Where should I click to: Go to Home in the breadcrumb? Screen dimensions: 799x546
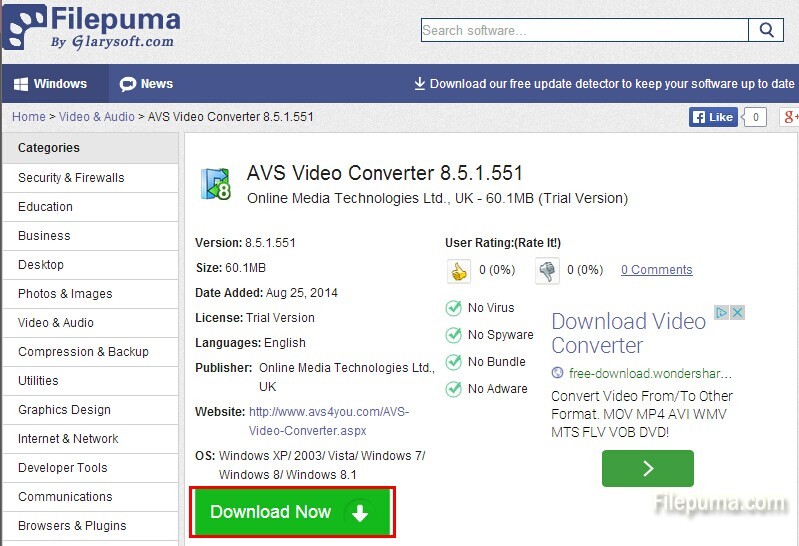point(28,117)
